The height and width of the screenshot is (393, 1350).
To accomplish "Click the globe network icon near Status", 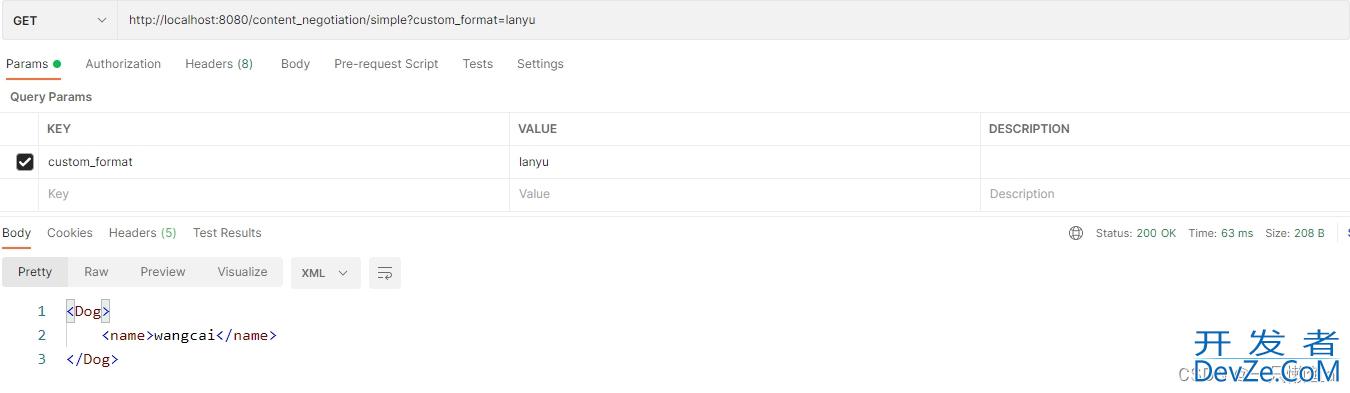I will [1076, 233].
